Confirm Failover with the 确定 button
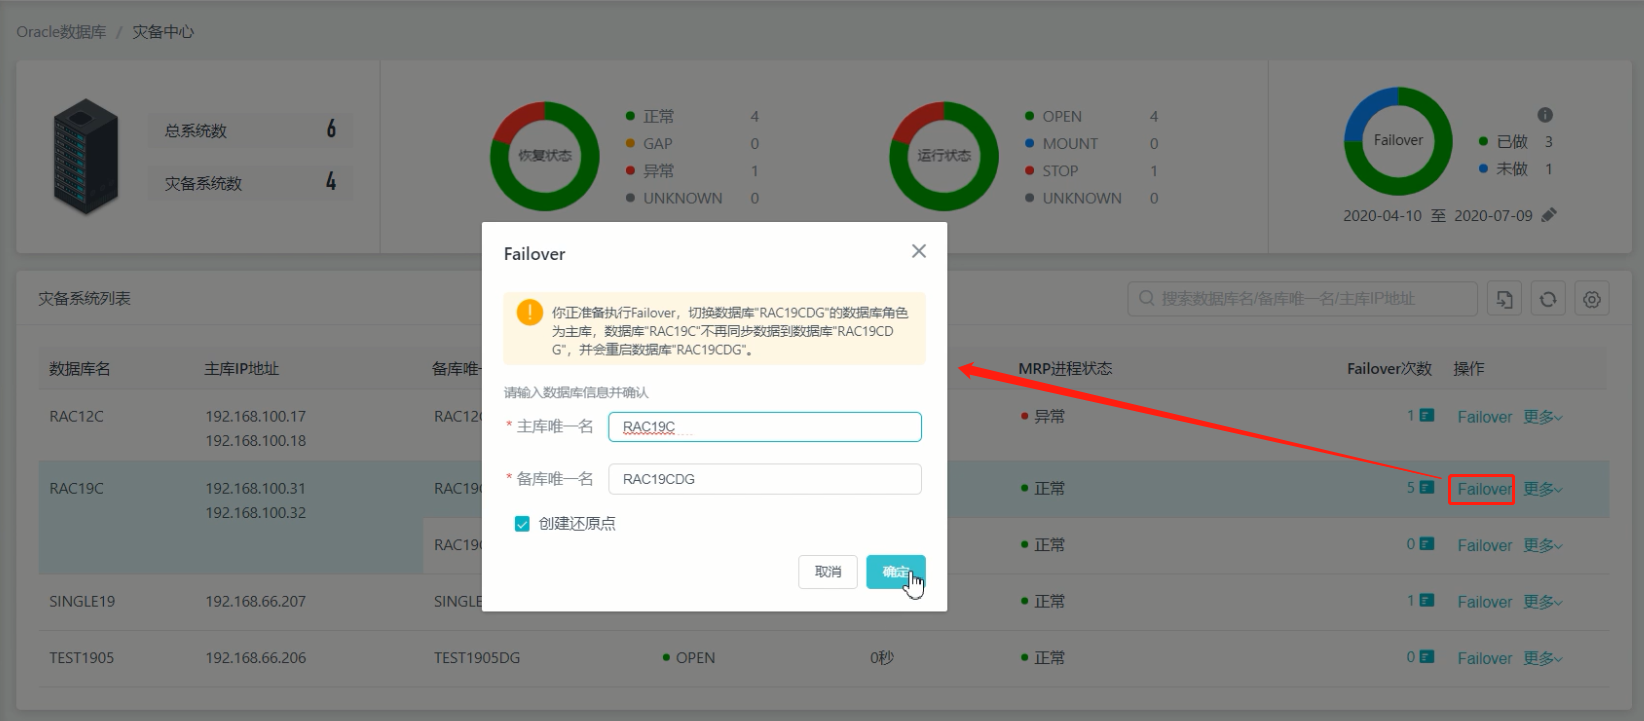 [x=896, y=572]
